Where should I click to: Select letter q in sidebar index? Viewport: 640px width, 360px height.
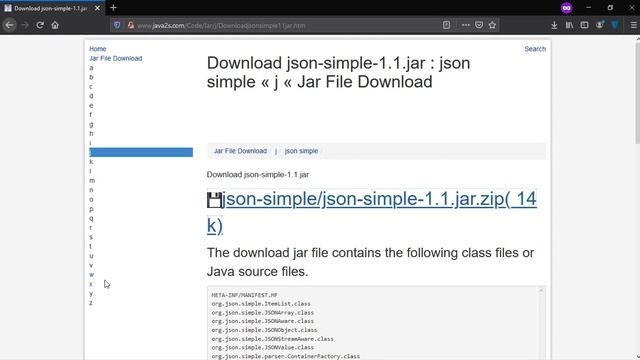click(91, 218)
